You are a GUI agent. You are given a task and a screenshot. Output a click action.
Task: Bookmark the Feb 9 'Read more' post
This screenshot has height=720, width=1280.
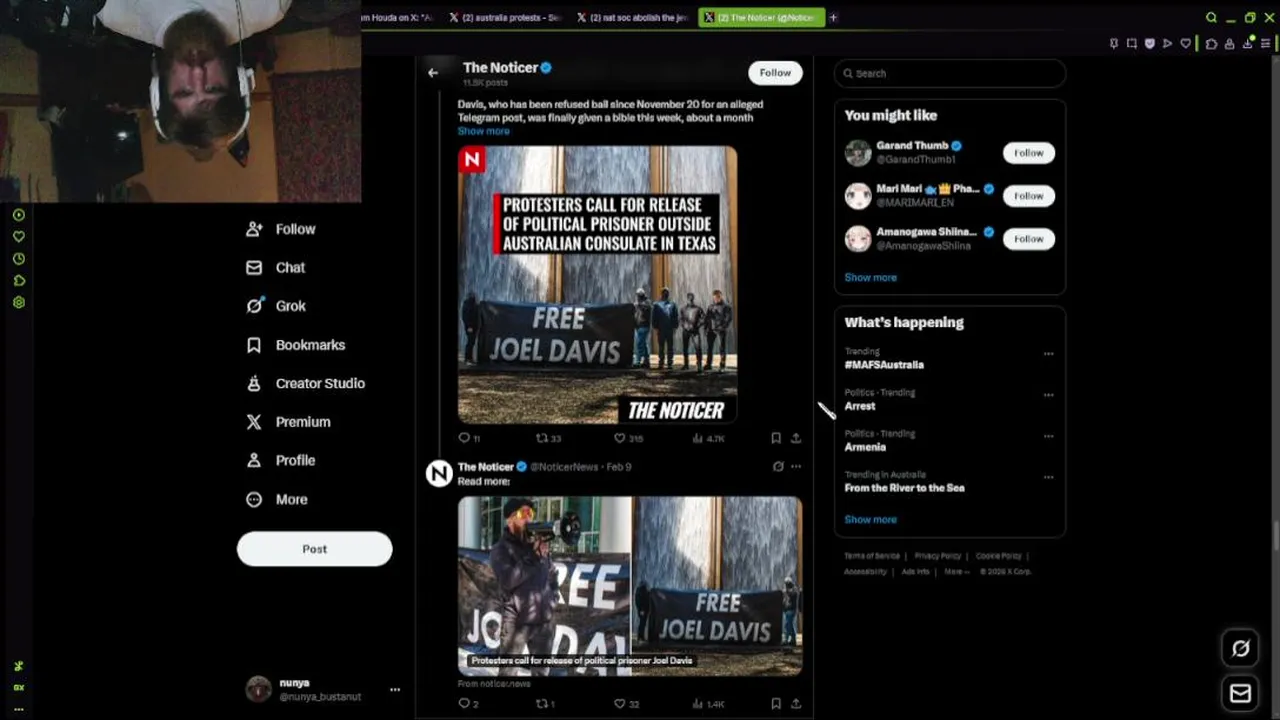(776, 704)
